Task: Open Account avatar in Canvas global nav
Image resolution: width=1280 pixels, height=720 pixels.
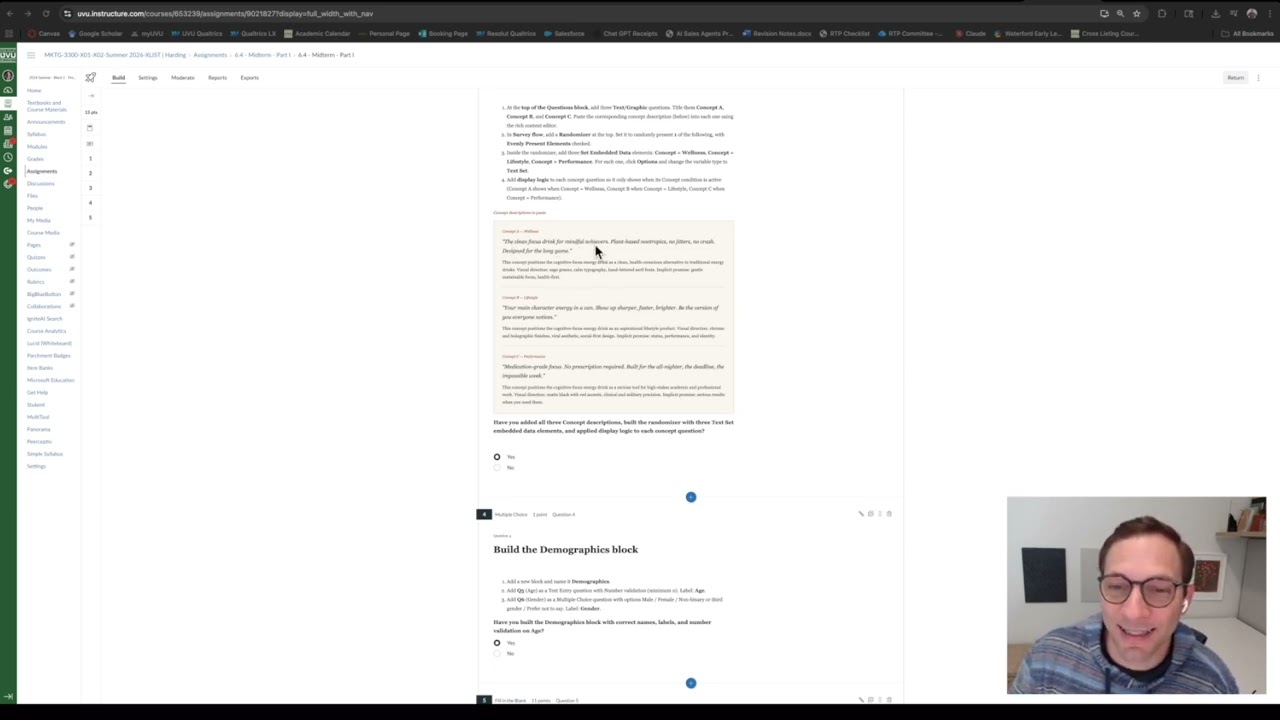Action: click(x=8, y=76)
